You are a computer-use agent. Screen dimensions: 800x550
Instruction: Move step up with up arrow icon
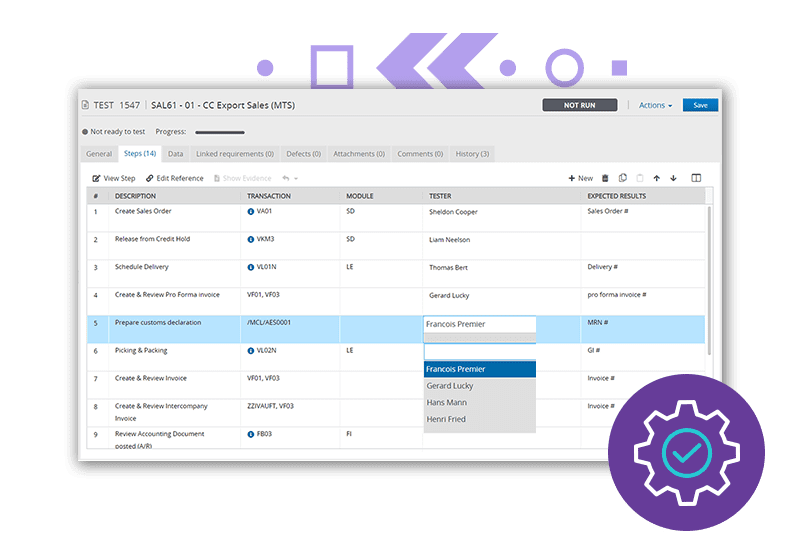click(x=657, y=178)
